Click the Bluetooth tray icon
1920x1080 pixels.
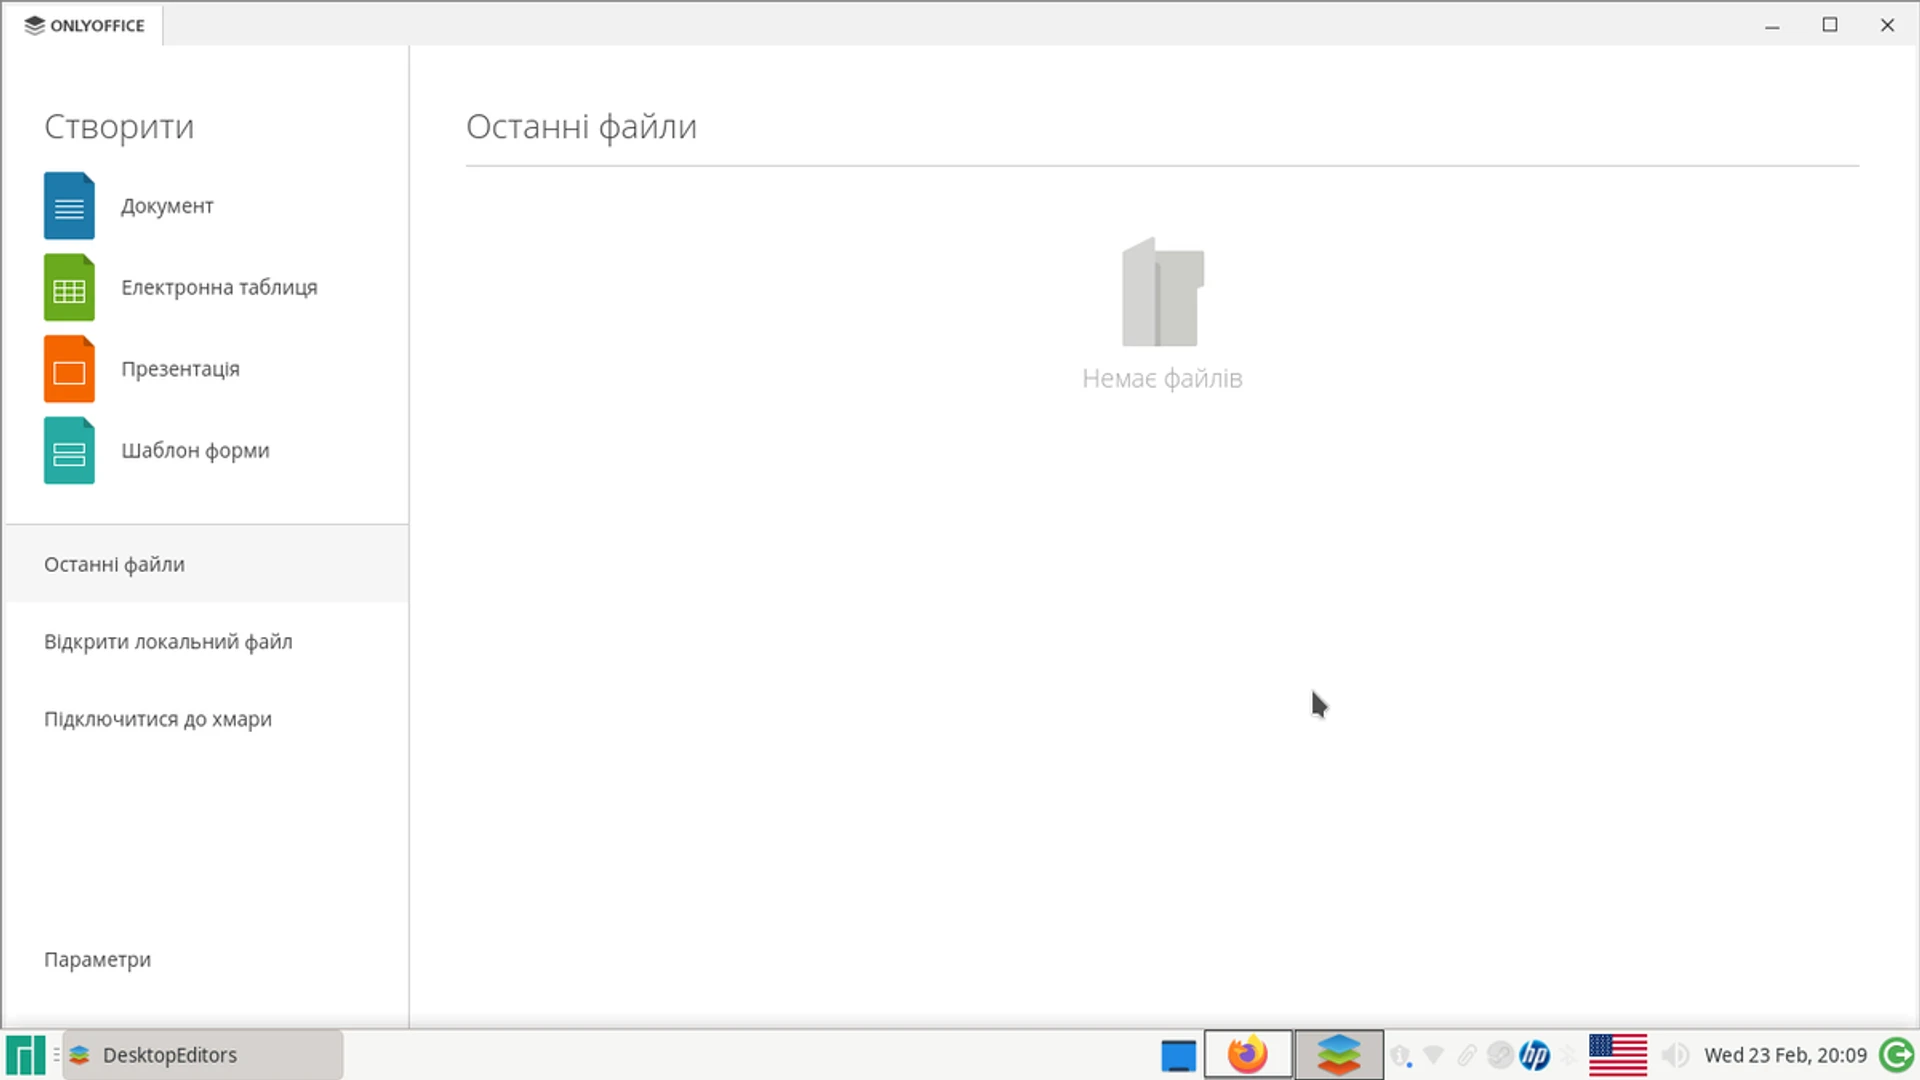click(x=1568, y=1055)
